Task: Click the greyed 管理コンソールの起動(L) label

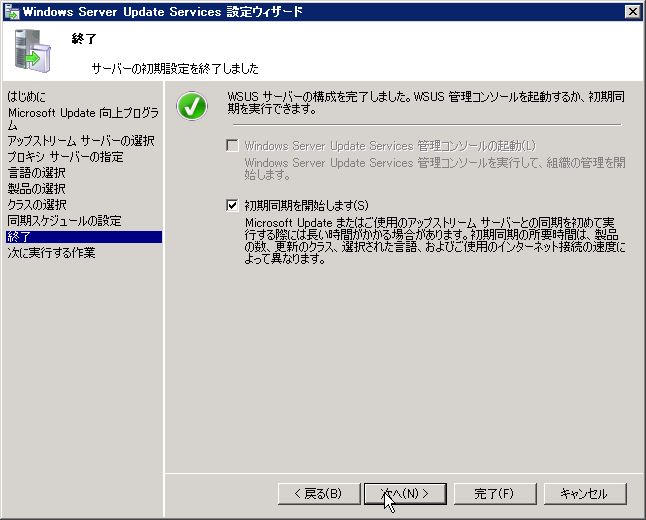Action: 390,145
